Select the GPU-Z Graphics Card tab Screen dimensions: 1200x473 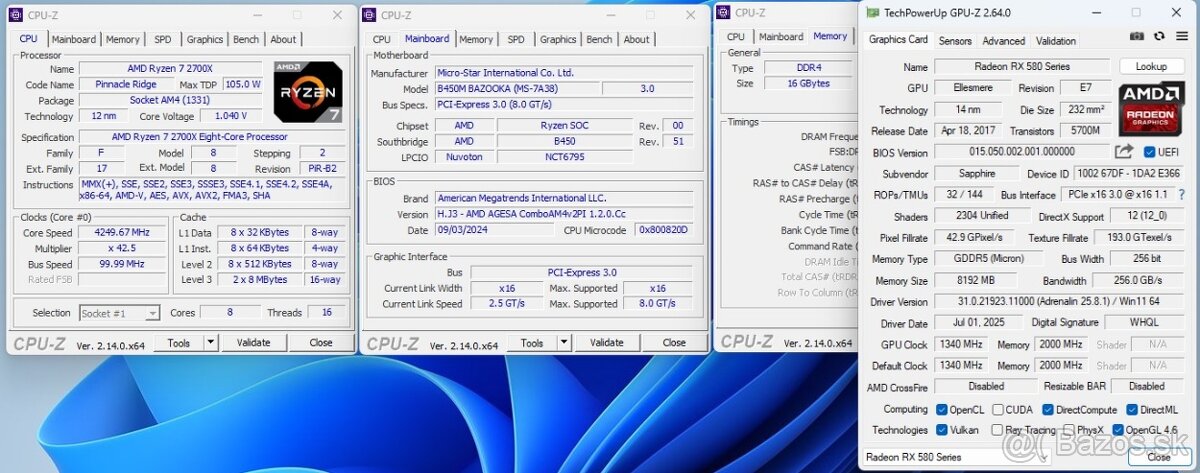898,40
